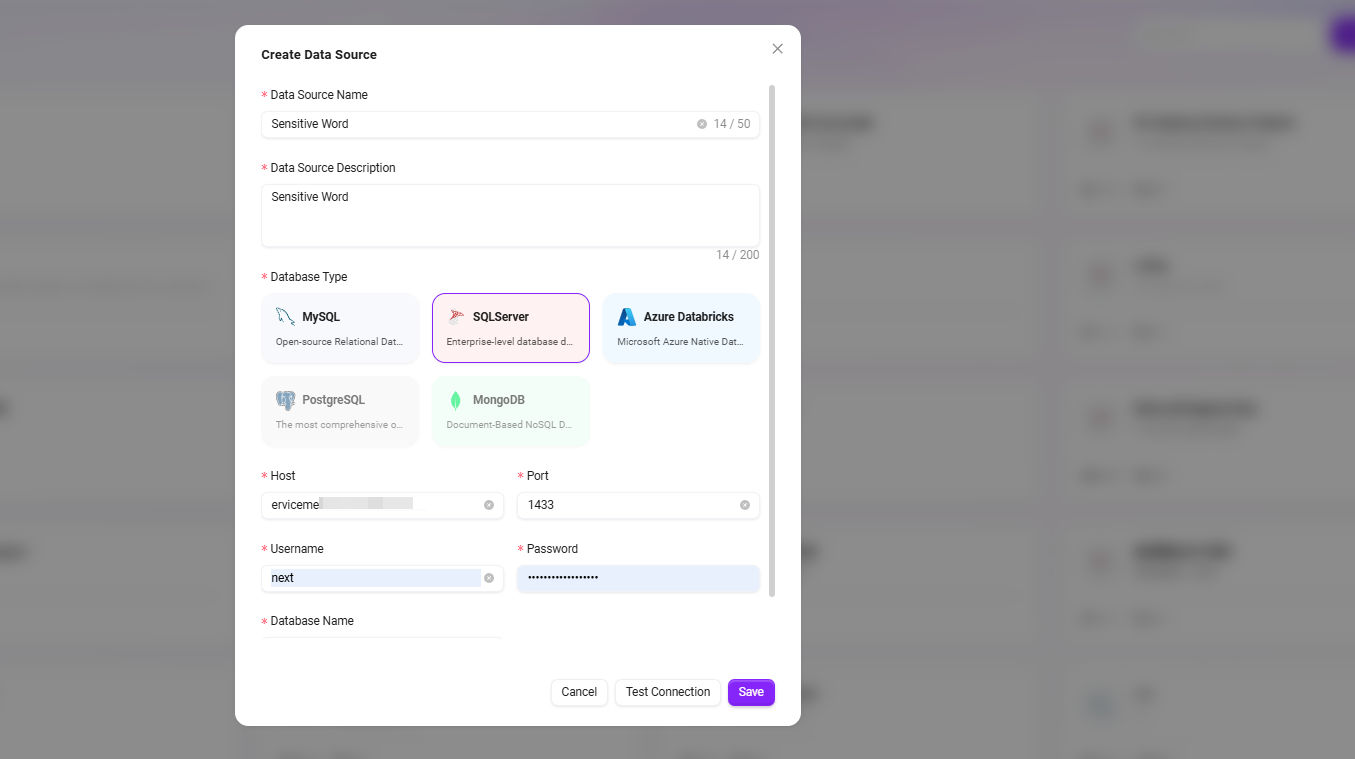Select the MongoDB database type card

coord(510,411)
